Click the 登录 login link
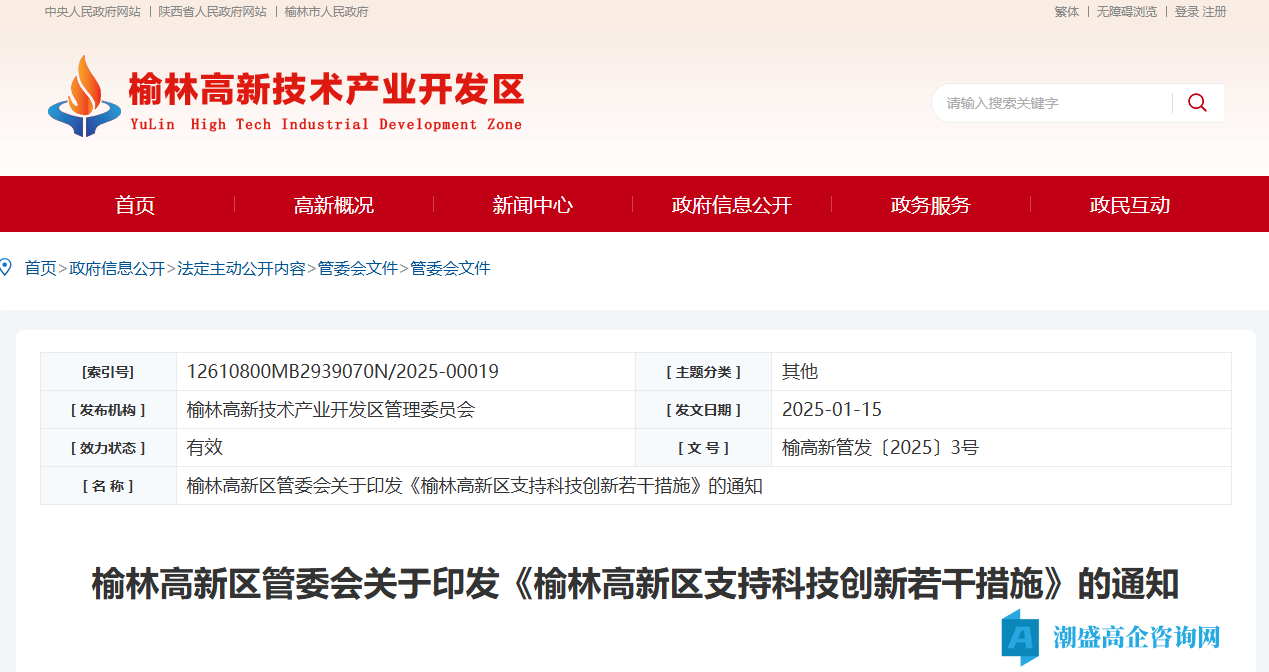The height and width of the screenshot is (672, 1269). click(1186, 12)
